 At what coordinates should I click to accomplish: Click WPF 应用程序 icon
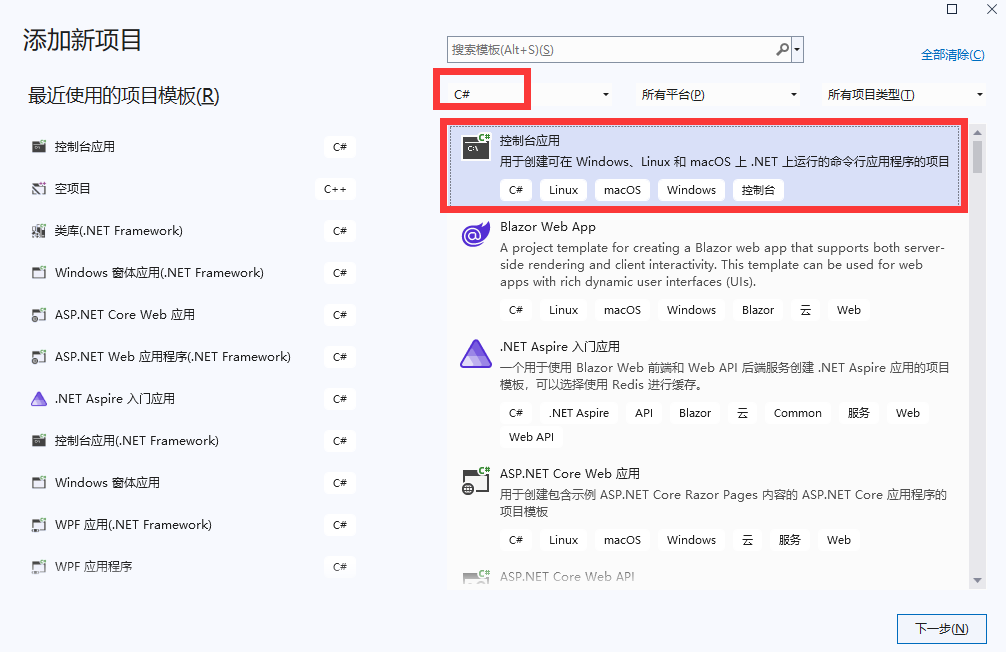point(39,567)
